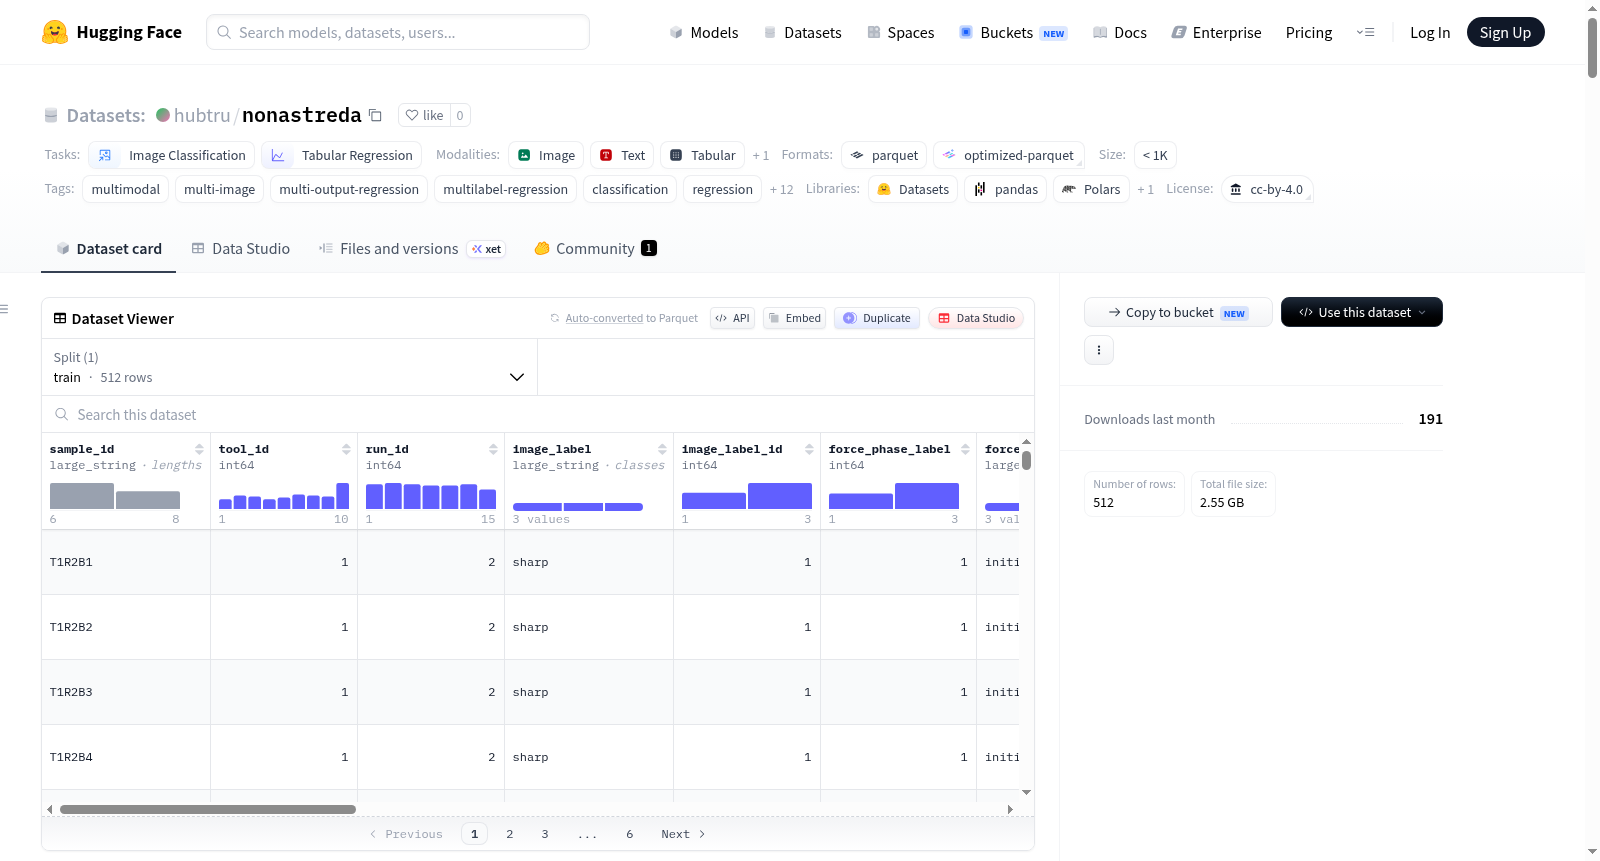Image resolution: width=1600 pixels, height=861 pixels.
Task: Open the collapsed left sidebar menu icon
Action: point(4,309)
